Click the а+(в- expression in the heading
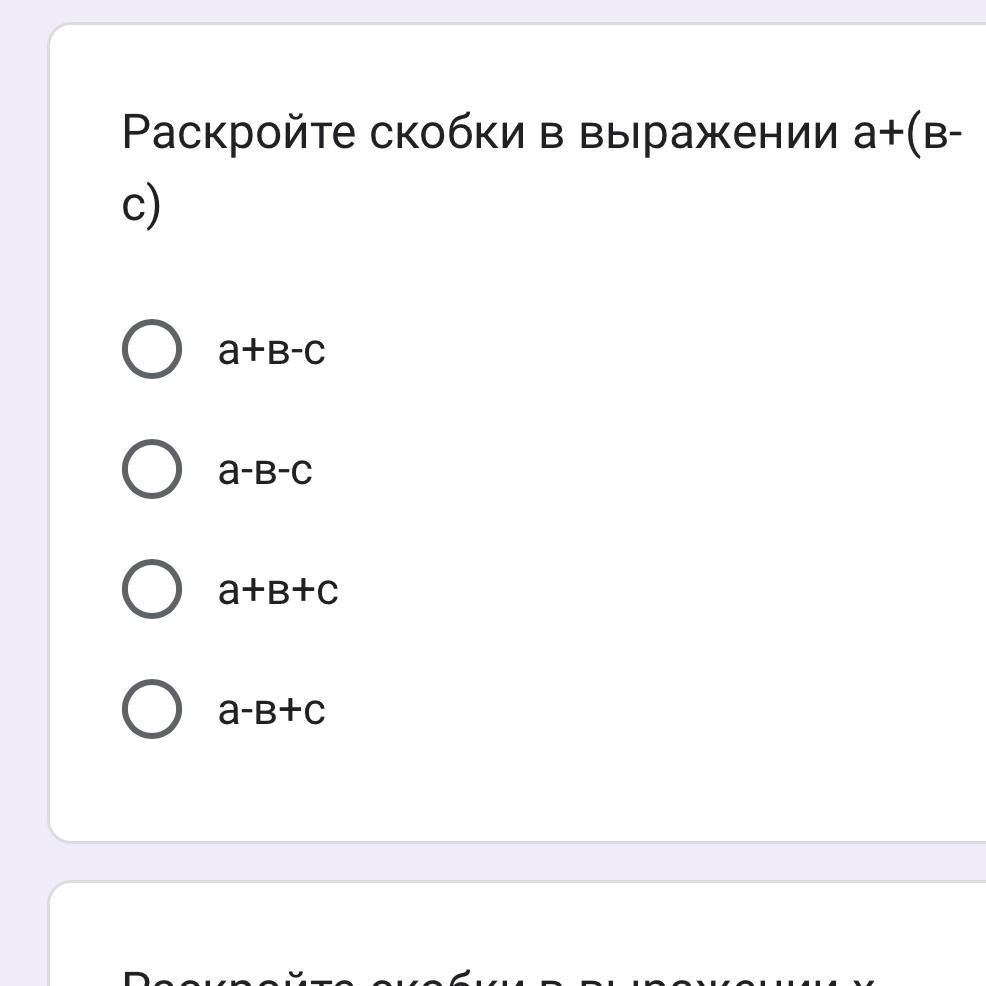 [907, 133]
